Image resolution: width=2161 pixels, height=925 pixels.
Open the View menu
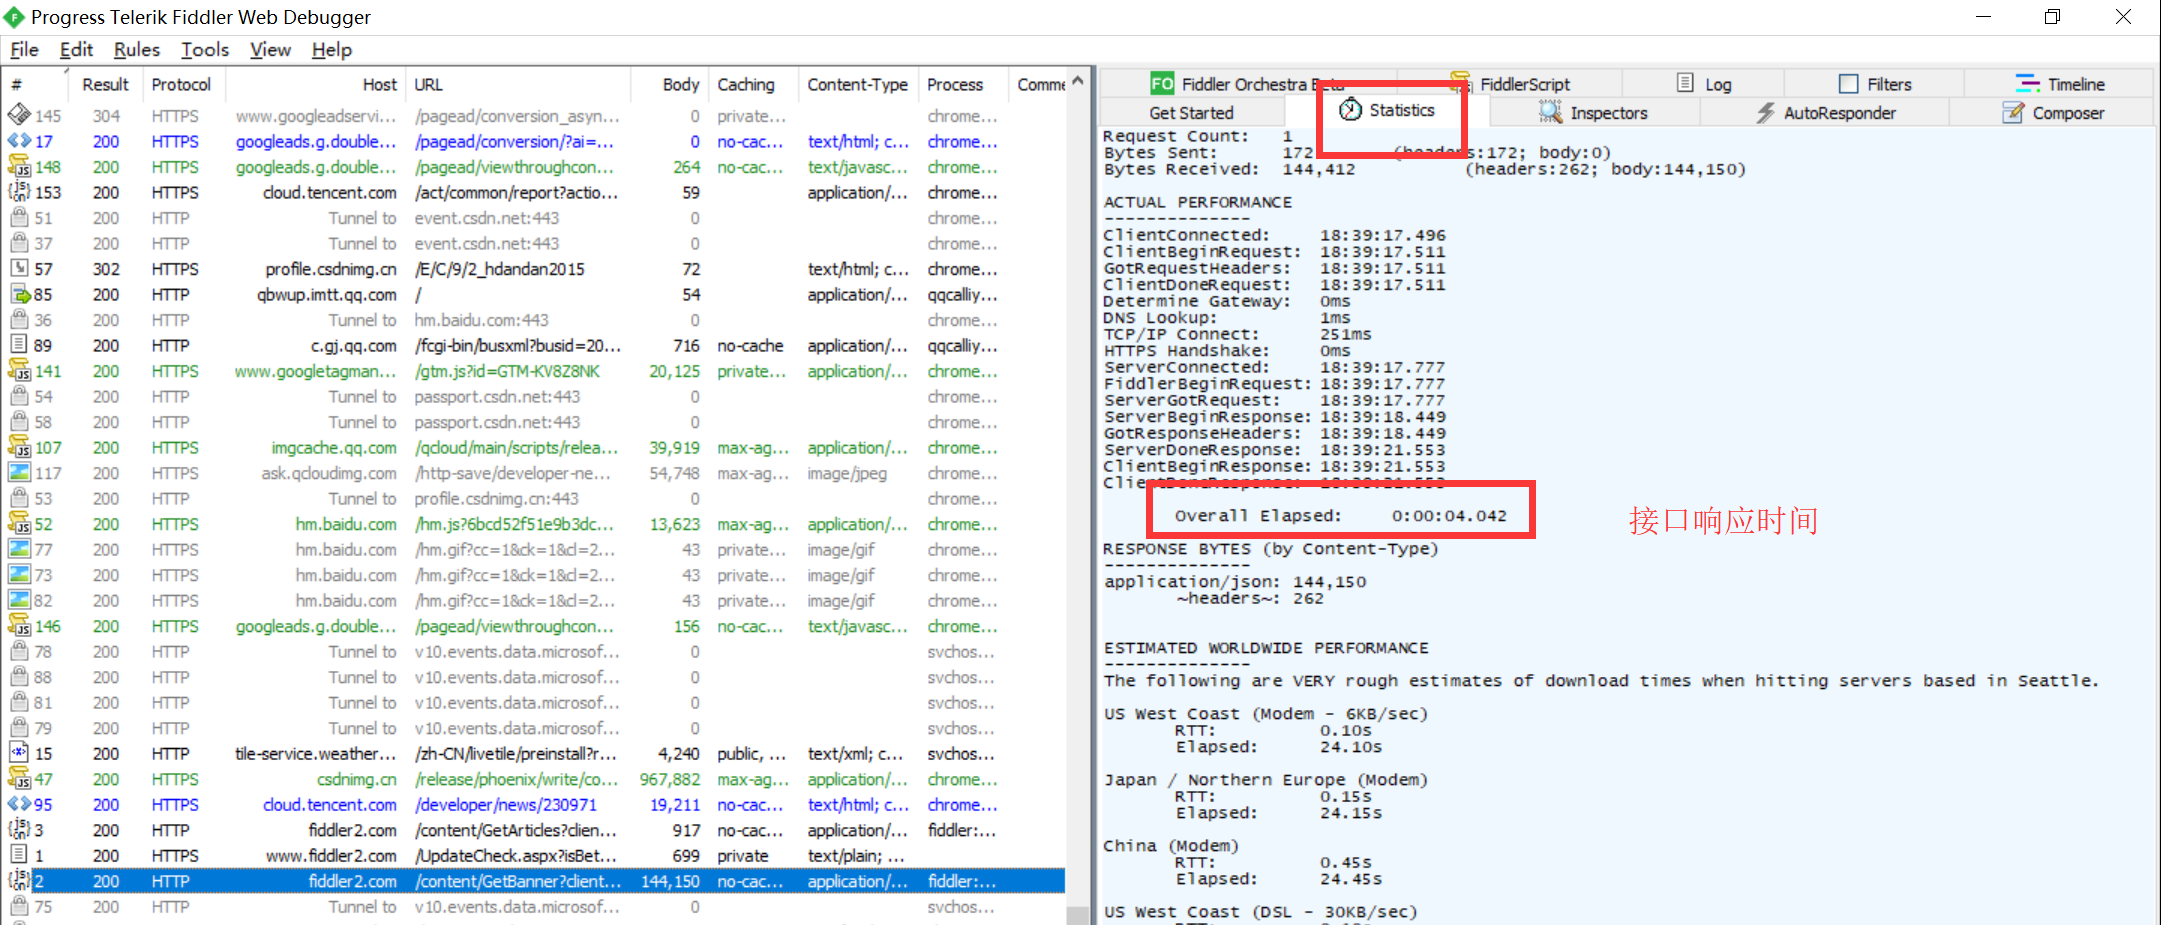click(x=270, y=50)
